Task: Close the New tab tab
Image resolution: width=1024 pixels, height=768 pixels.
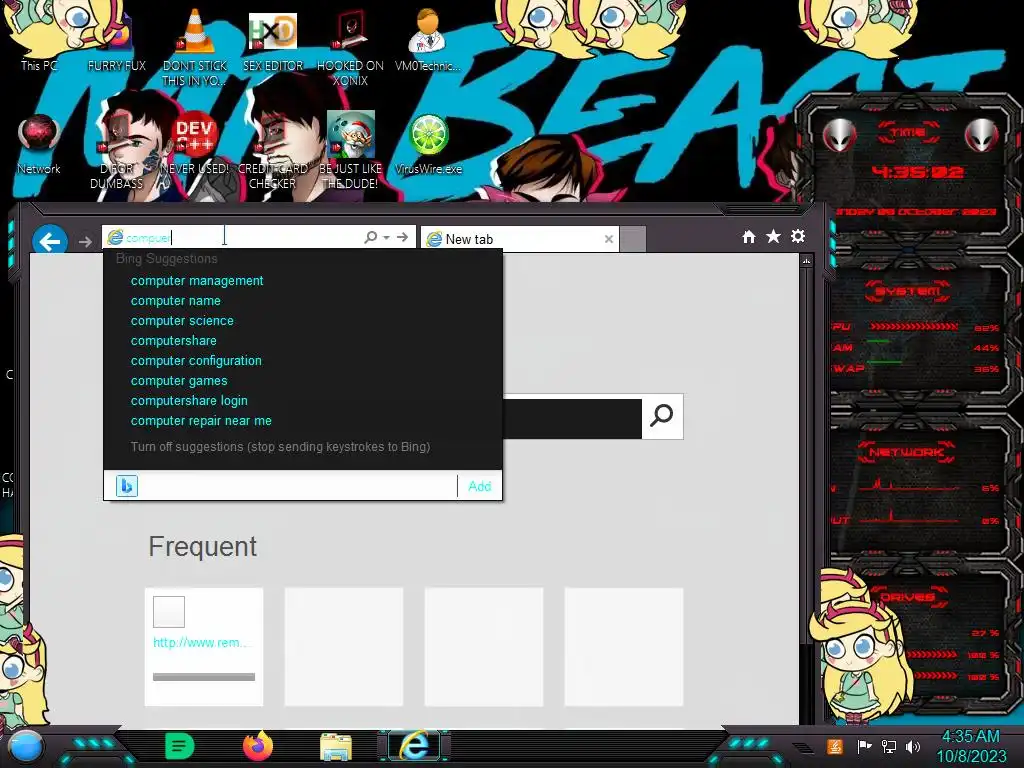Action: pos(609,239)
